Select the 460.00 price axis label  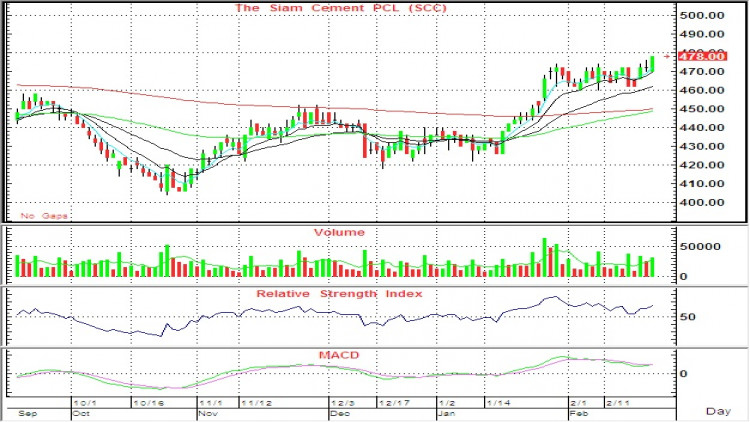tap(702, 90)
